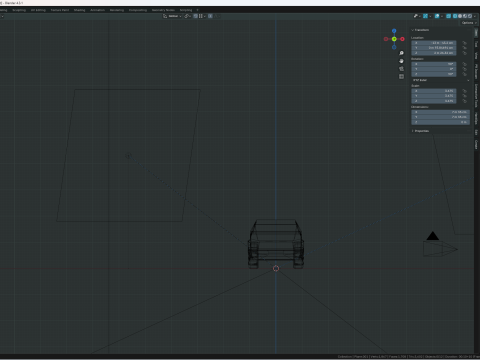This screenshot has height=360, width=480.
Task: Open the View sidebar tab
Action: tap(476, 55)
